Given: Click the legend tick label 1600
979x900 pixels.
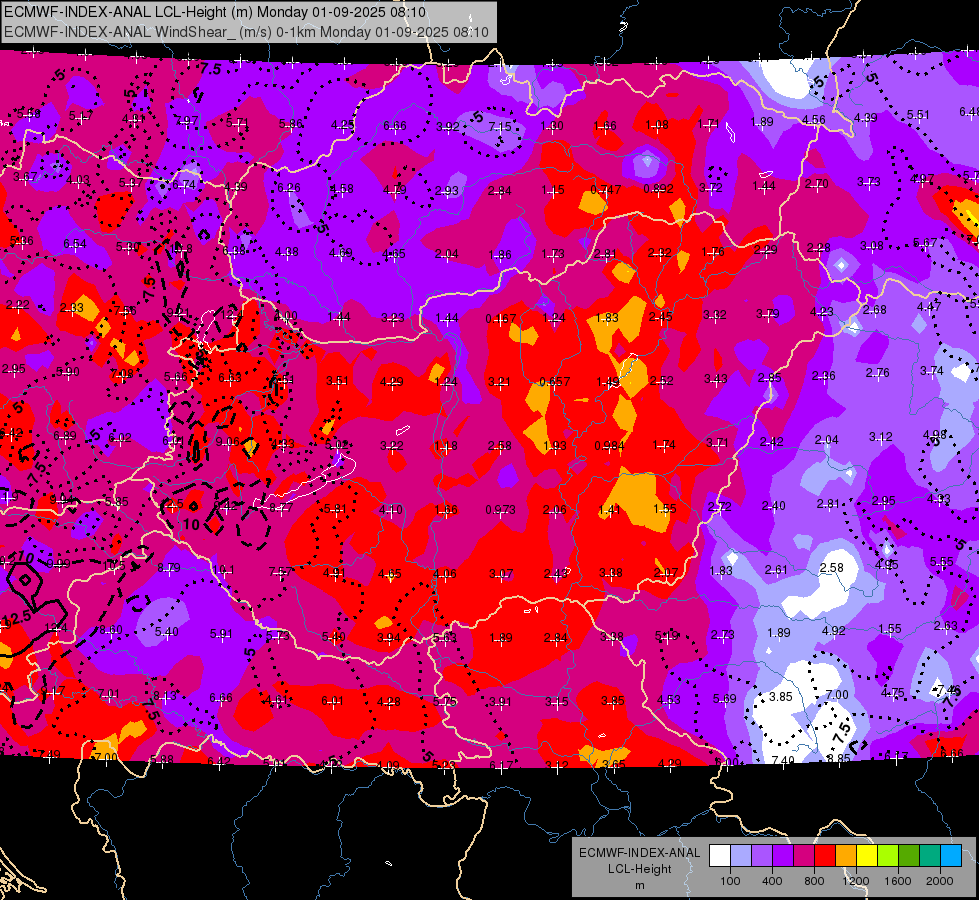Looking at the screenshot, I should 897,881.
